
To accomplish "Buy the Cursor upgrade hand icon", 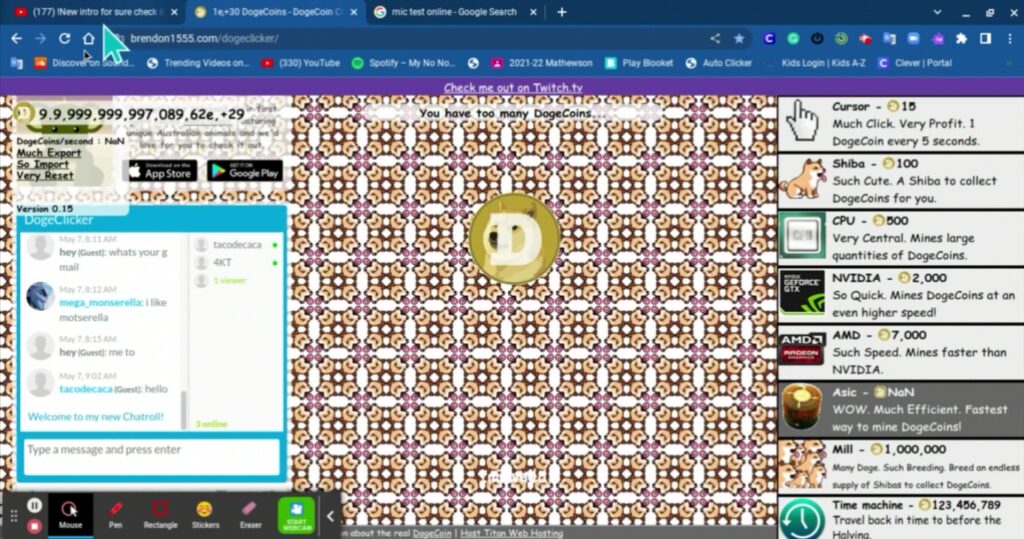I will pyautogui.click(x=802, y=122).
